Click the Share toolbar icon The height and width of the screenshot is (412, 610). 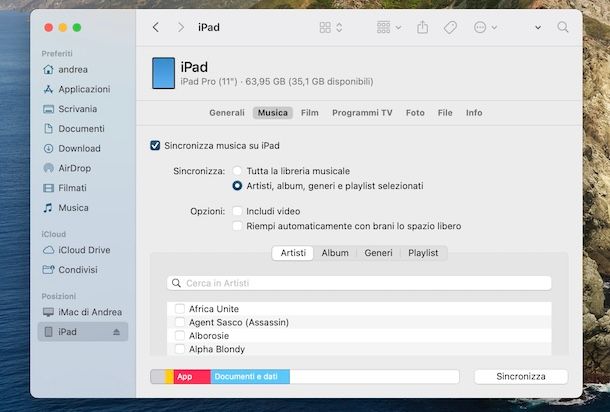pyautogui.click(x=422, y=27)
